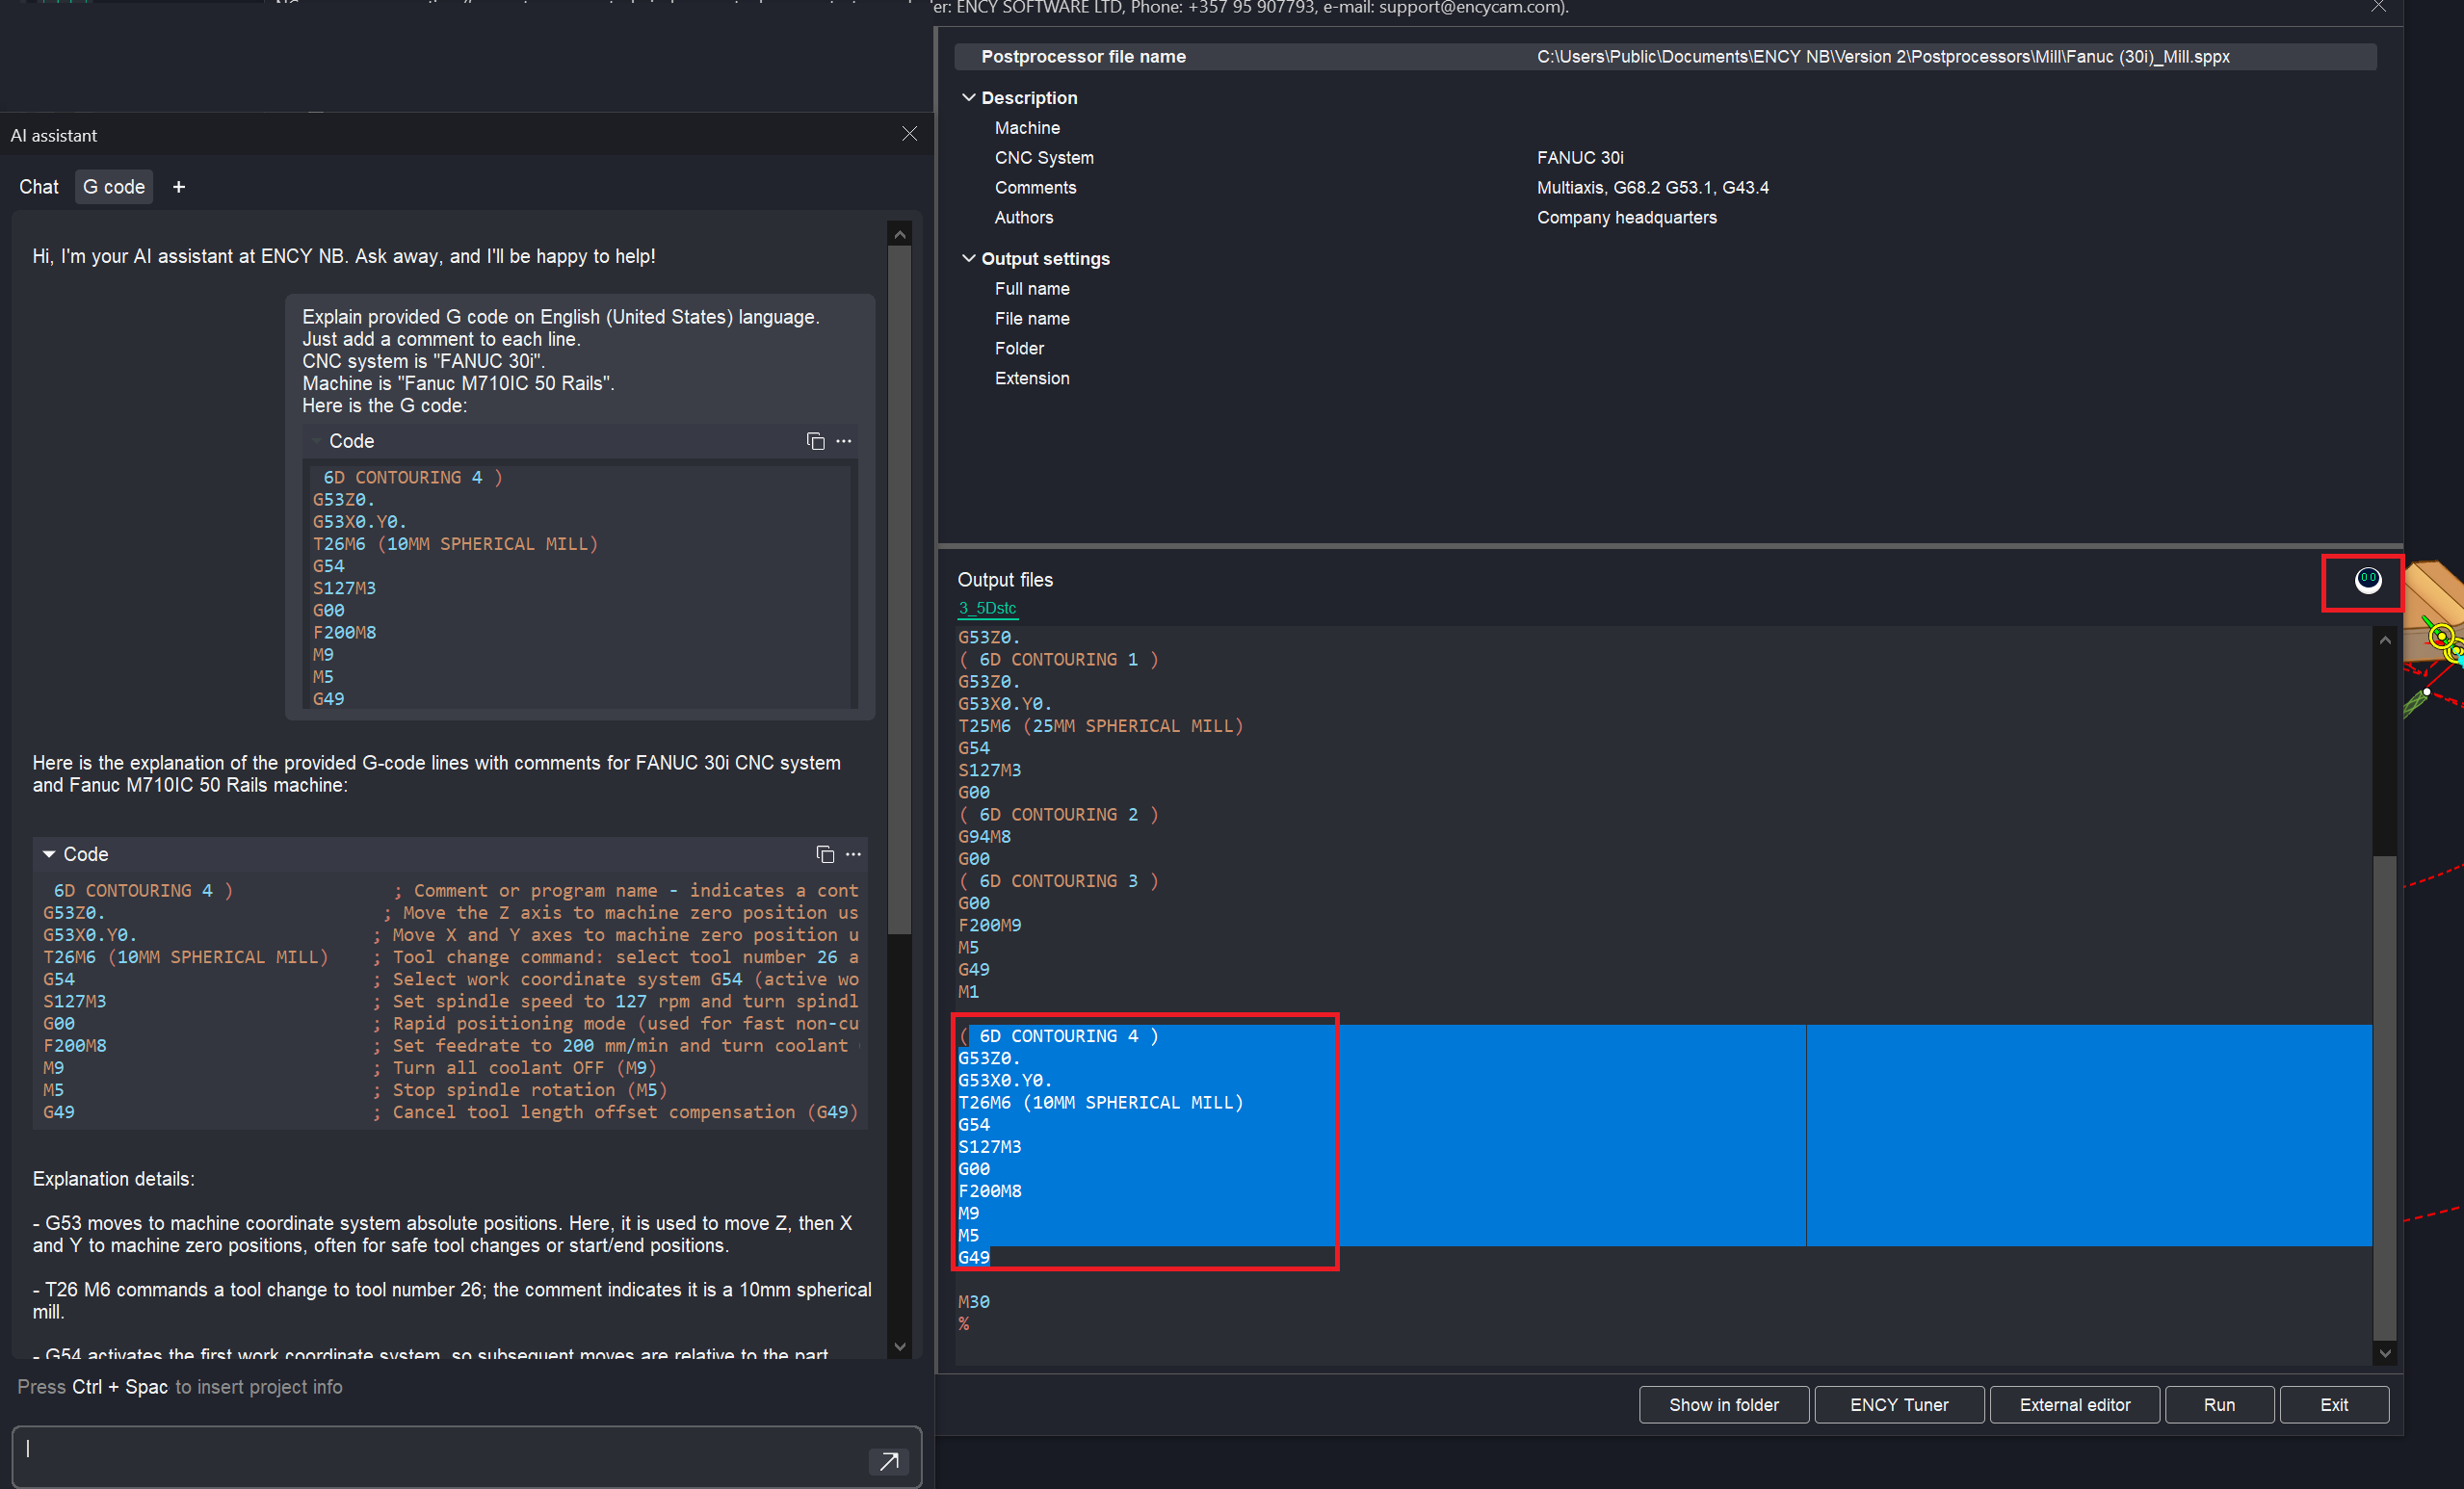Switch to the Chat tab
Viewport: 2464px width, 1489px height.
pos(39,187)
